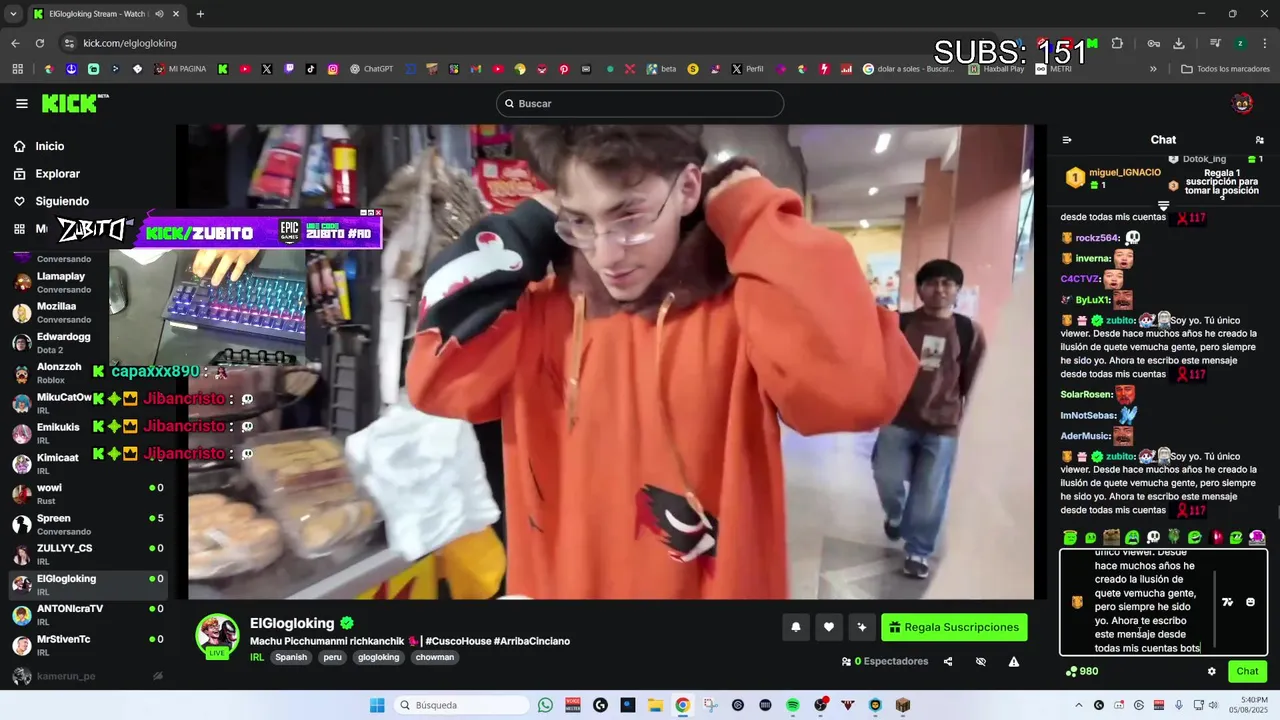Select Llamaplay channel in sidebar

pyautogui.click(x=87, y=282)
